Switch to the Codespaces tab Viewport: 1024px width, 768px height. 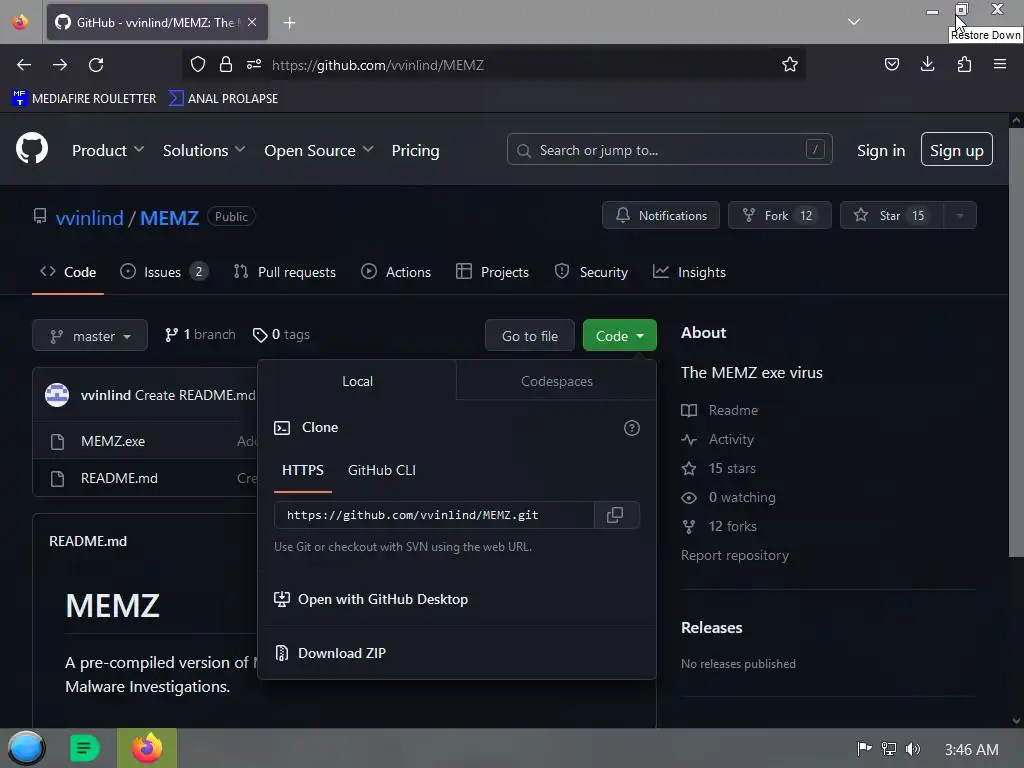(x=556, y=381)
